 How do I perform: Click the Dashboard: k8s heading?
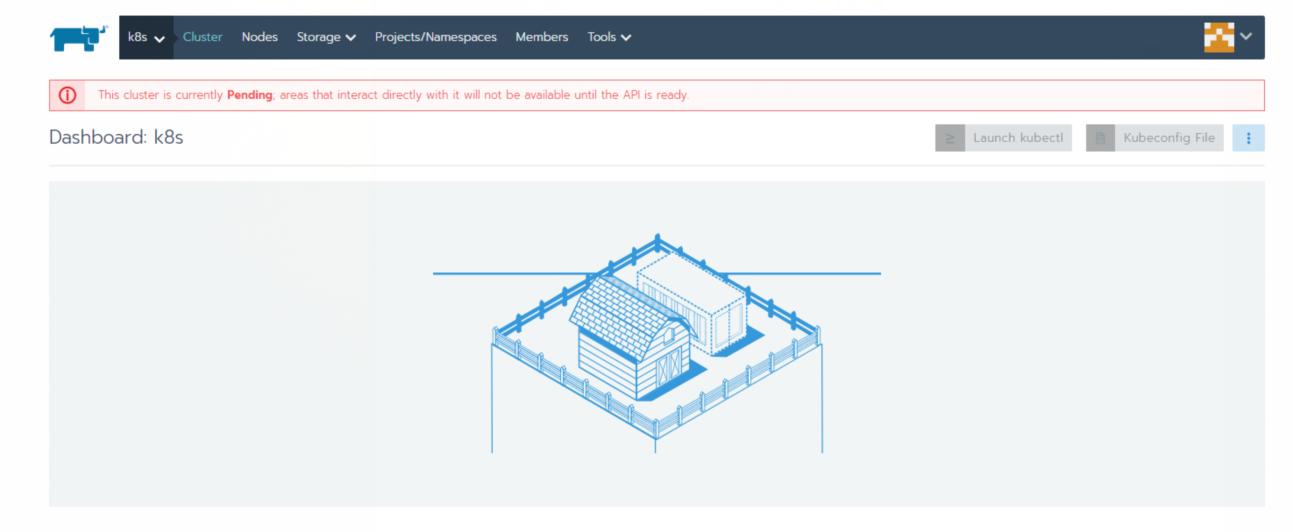pyautogui.click(x=116, y=137)
